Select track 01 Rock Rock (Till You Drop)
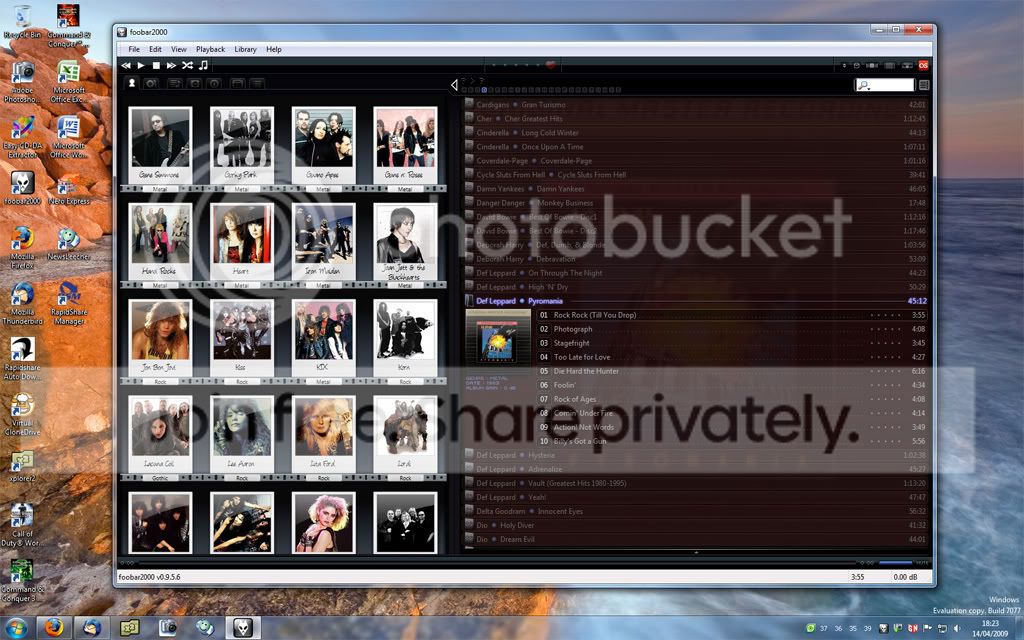 click(732, 315)
